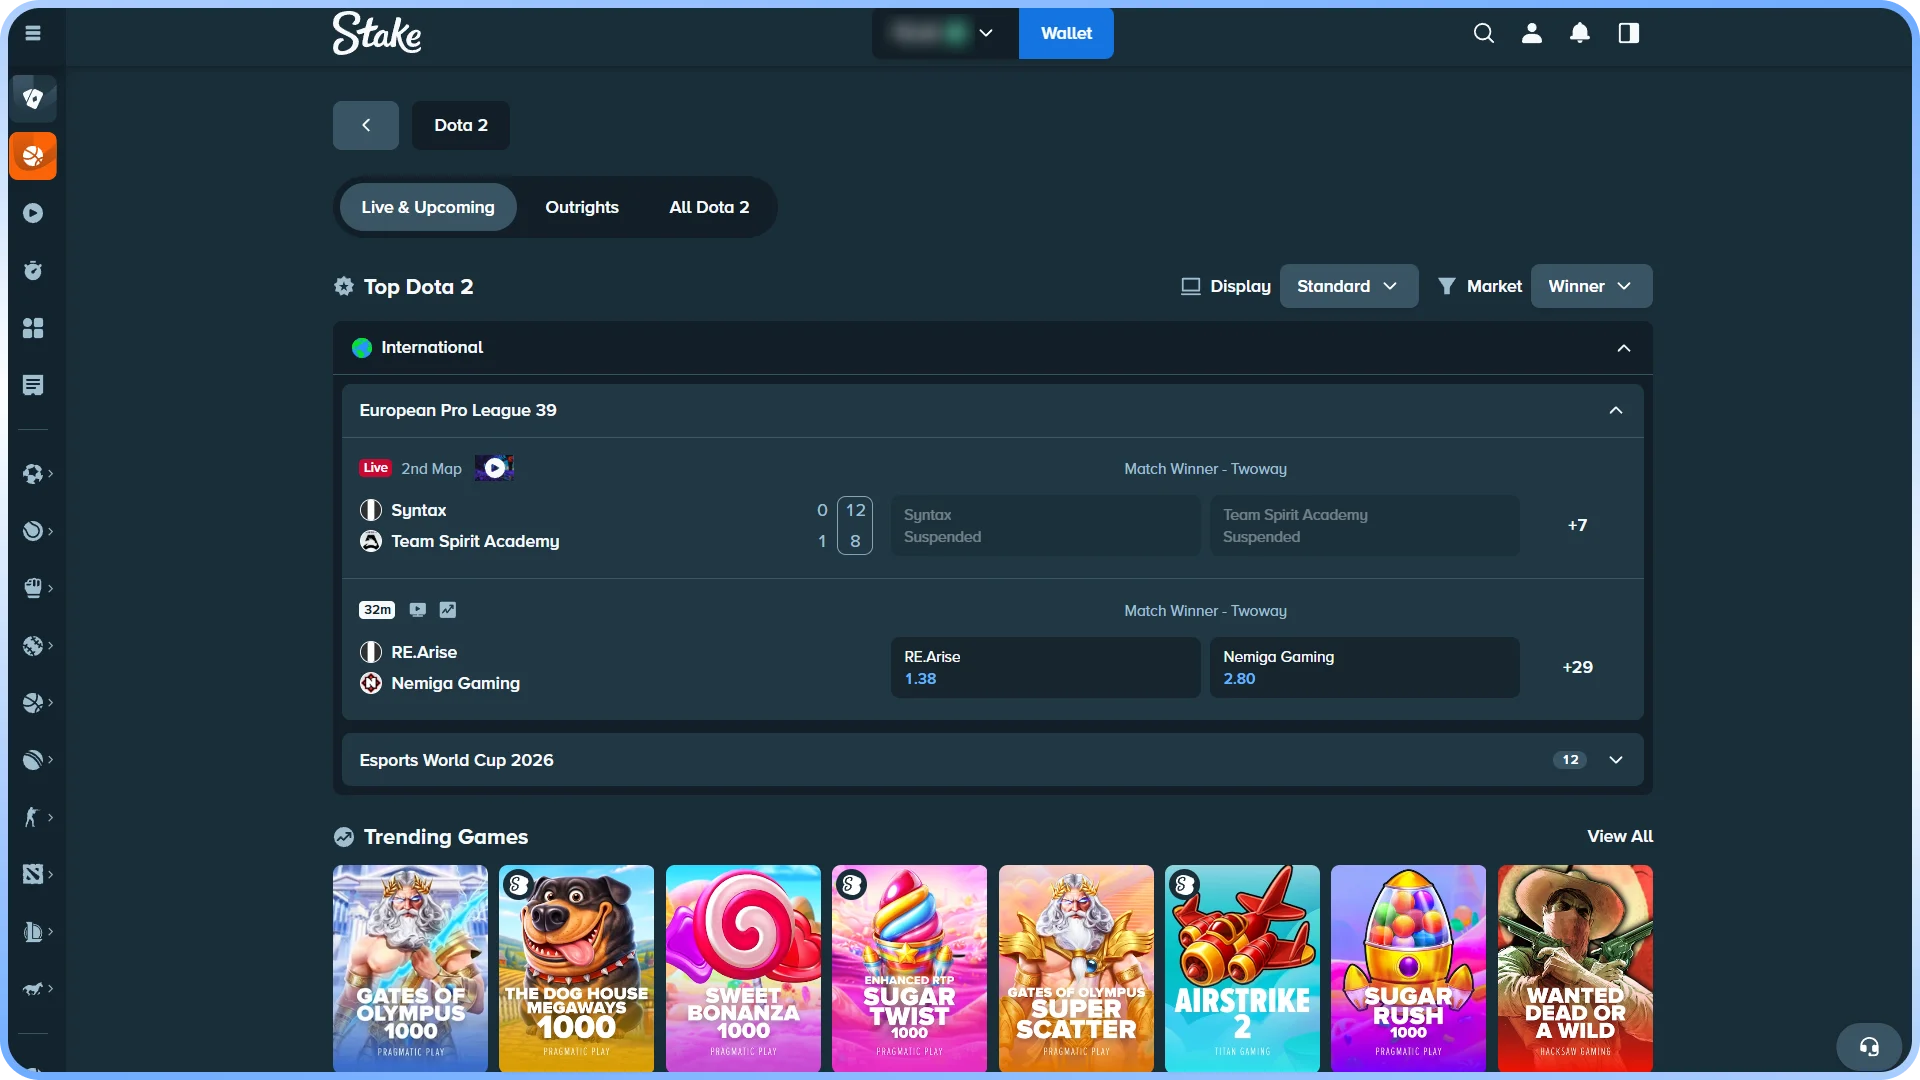Viewport: 1920px width, 1080px height.
Task: Open Sweet Bonanza 1000 game thumbnail
Action: [x=743, y=968]
